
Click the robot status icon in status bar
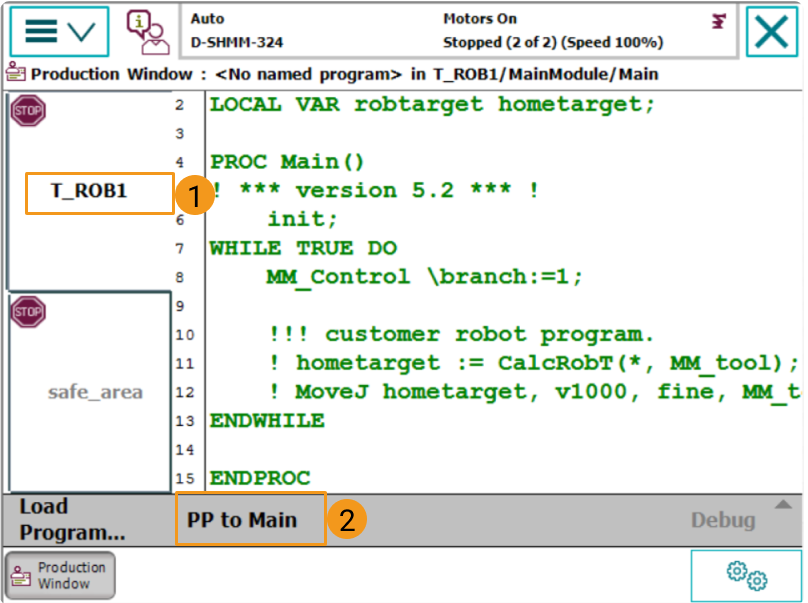click(718, 21)
